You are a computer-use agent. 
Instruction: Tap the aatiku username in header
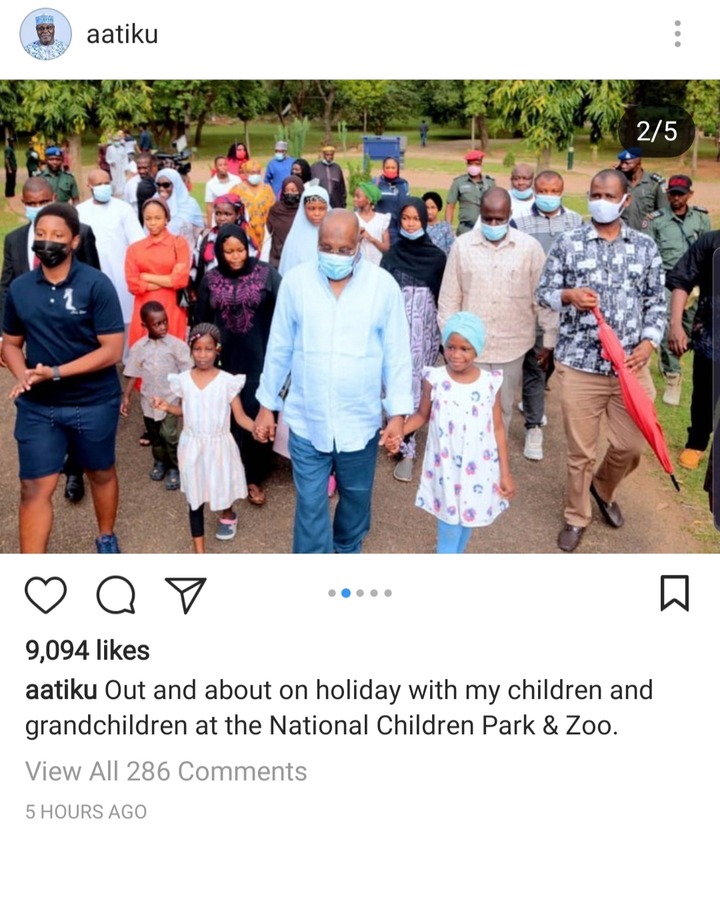click(122, 35)
